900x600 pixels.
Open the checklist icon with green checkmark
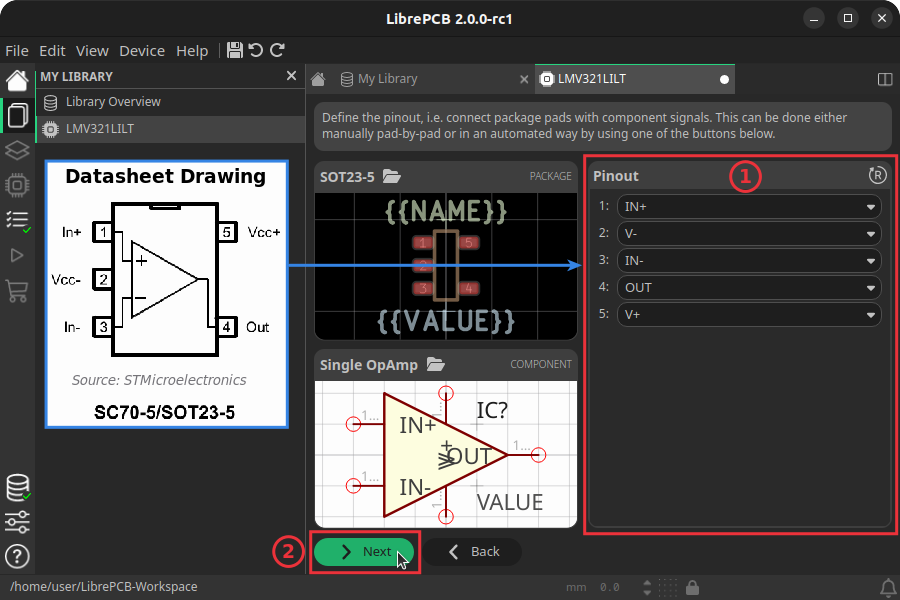tap(16, 220)
